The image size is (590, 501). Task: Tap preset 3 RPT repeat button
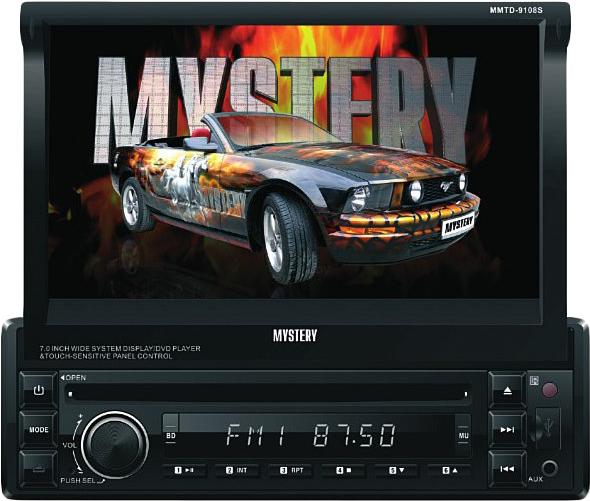291,470
